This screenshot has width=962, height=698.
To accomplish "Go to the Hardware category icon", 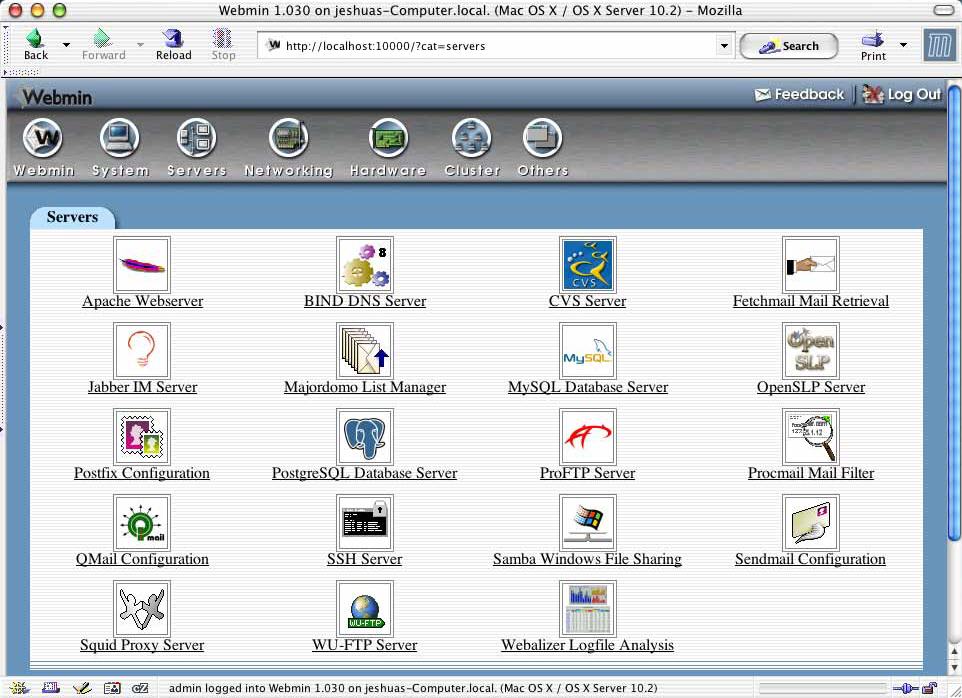I will point(388,138).
